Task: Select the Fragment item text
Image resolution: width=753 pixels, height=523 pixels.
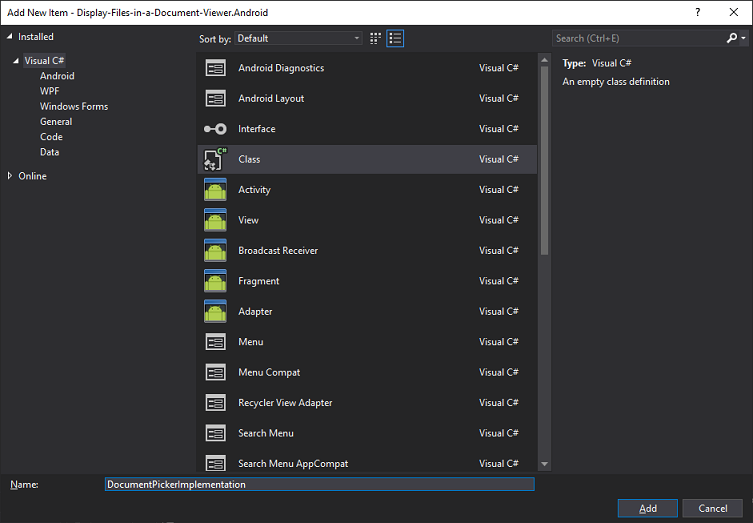Action: (258, 281)
